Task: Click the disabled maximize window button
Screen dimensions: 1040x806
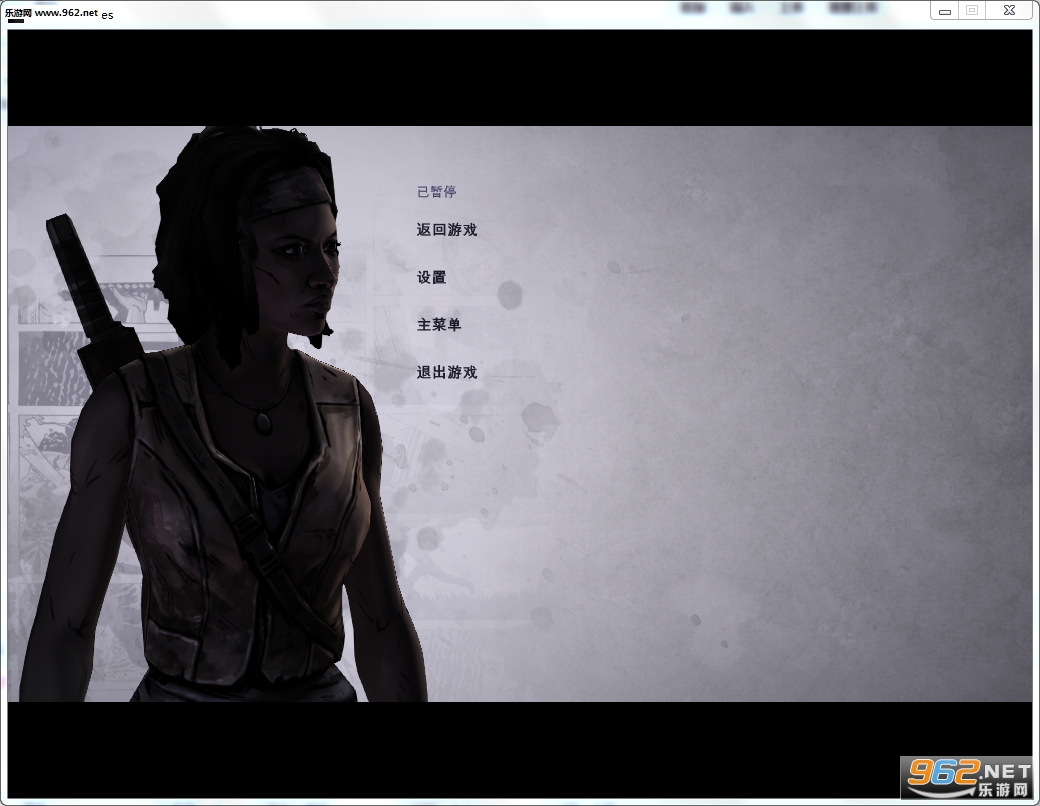Action: (x=972, y=11)
